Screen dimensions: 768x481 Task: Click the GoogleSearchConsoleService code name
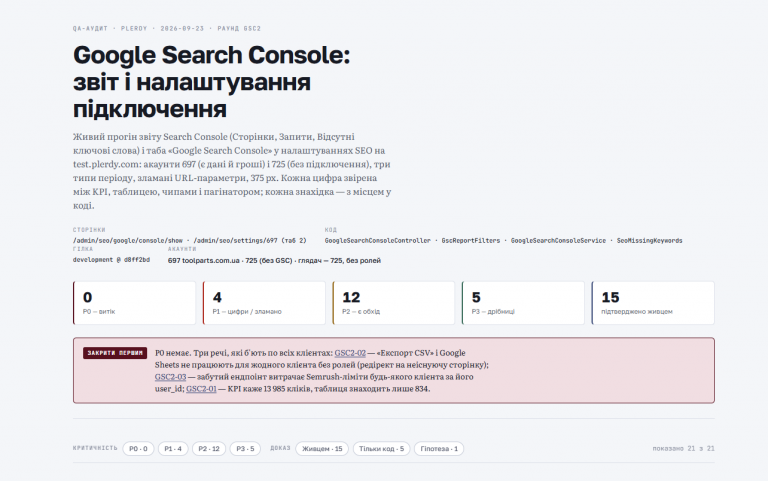(x=558, y=240)
